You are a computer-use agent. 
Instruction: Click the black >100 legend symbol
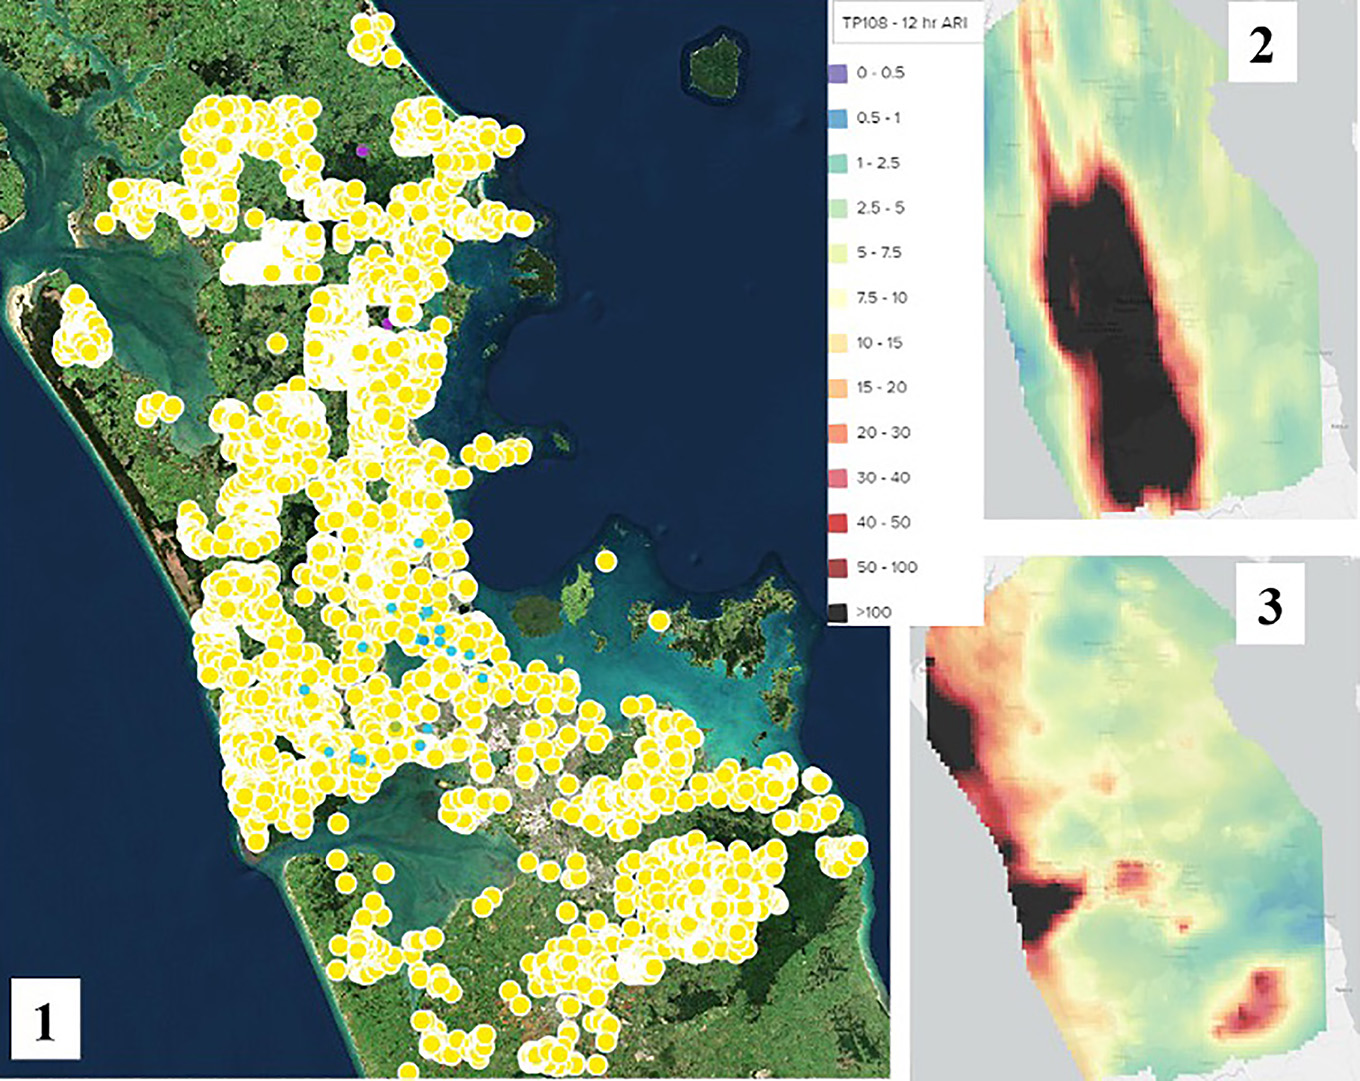(838, 610)
